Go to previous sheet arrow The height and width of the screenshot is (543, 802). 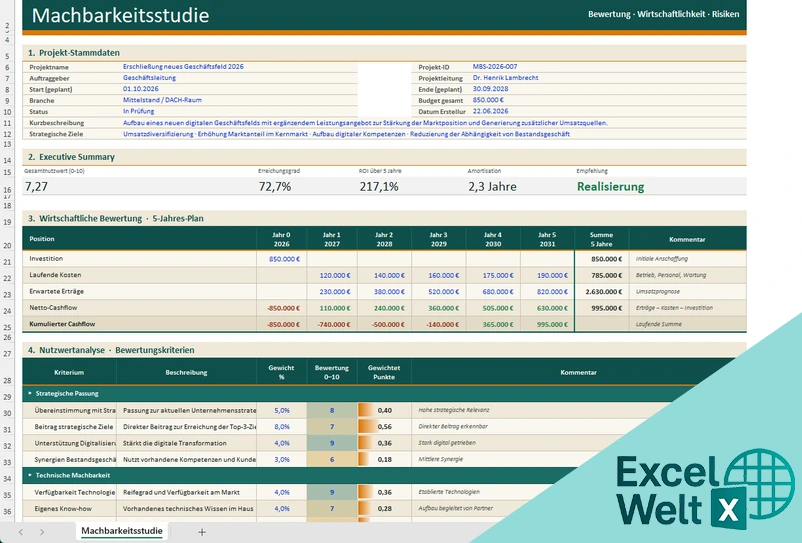coord(21,532)
